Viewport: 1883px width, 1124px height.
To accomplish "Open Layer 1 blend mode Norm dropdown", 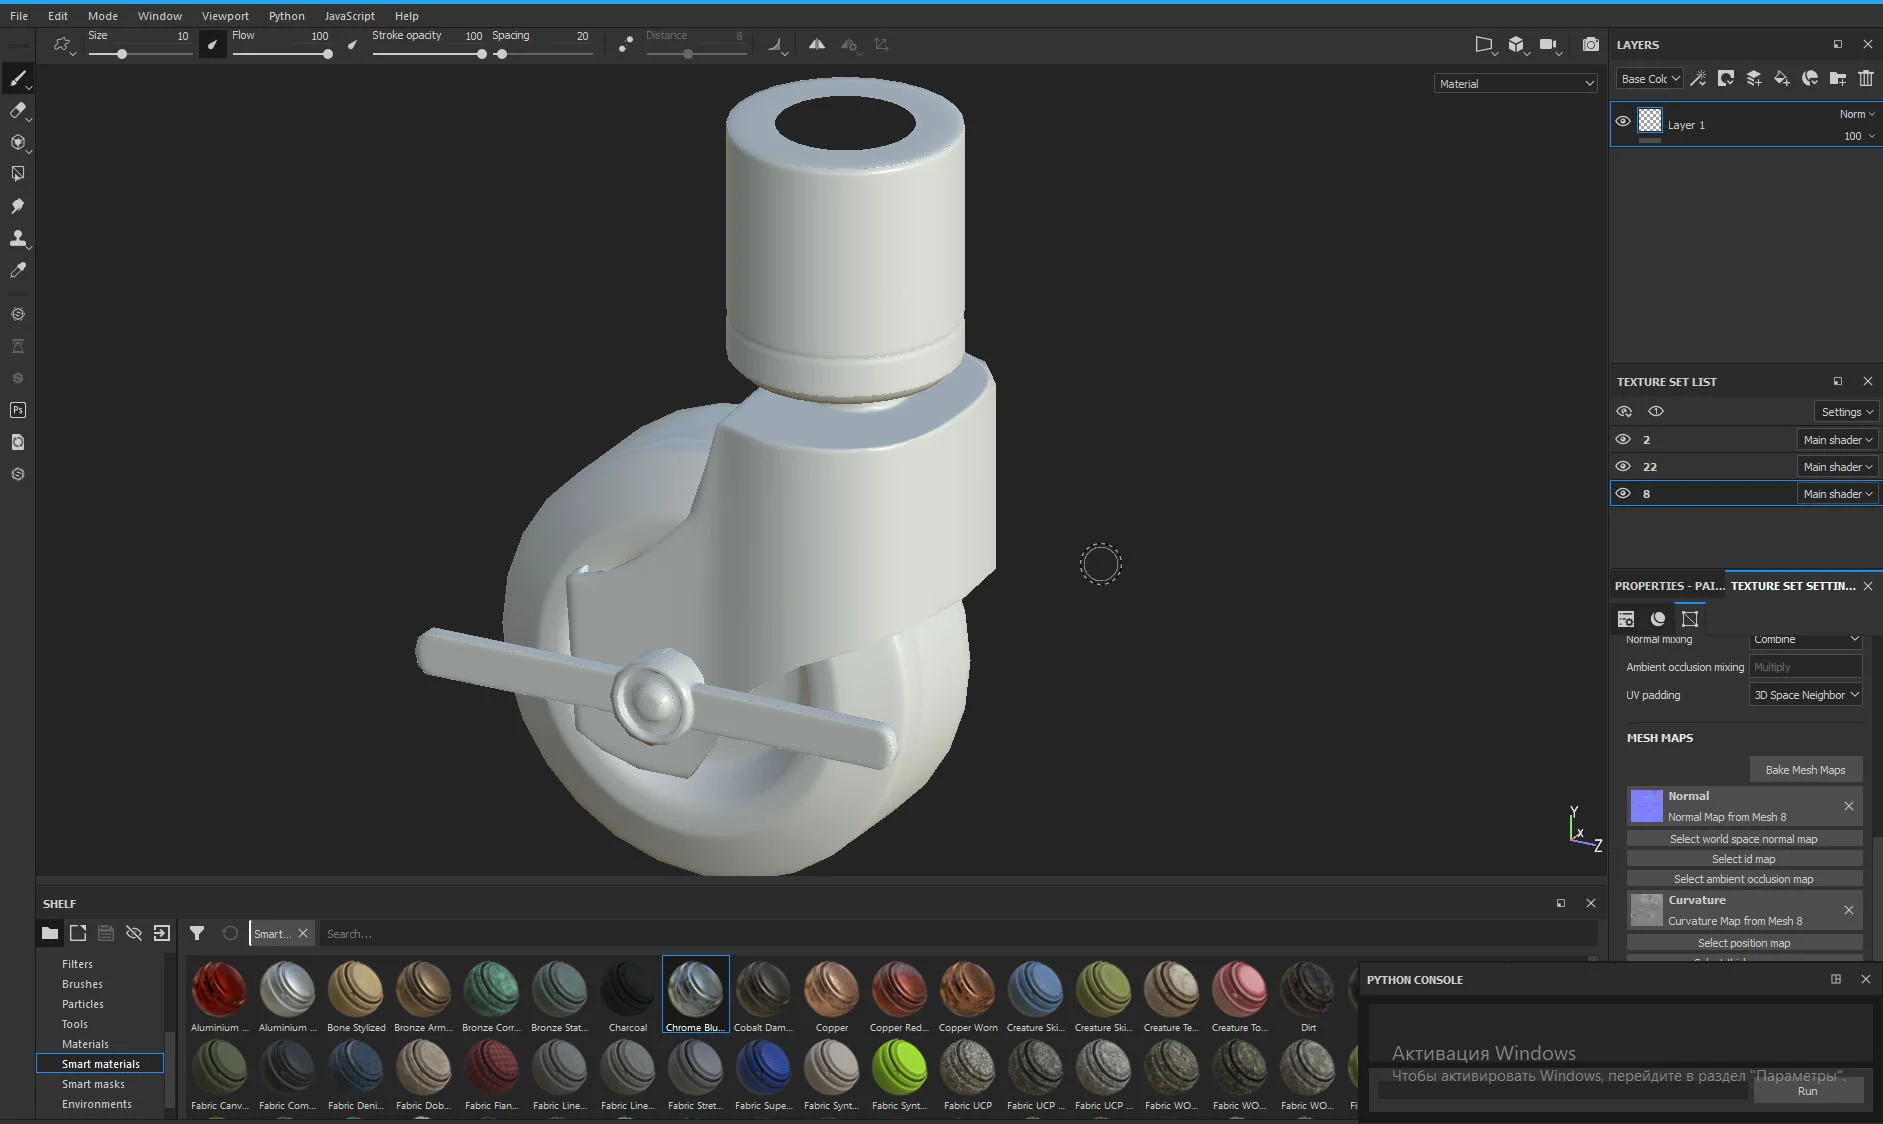I will coord(1857,114).
